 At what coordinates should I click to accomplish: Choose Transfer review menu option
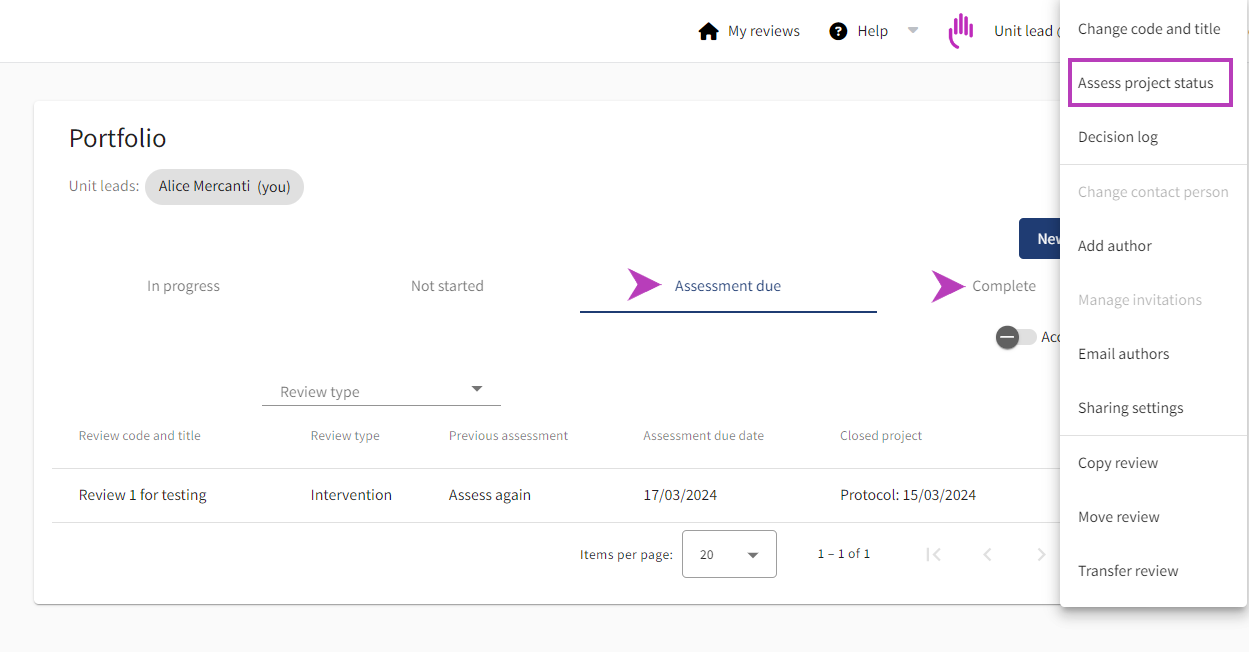(1128, 571)
